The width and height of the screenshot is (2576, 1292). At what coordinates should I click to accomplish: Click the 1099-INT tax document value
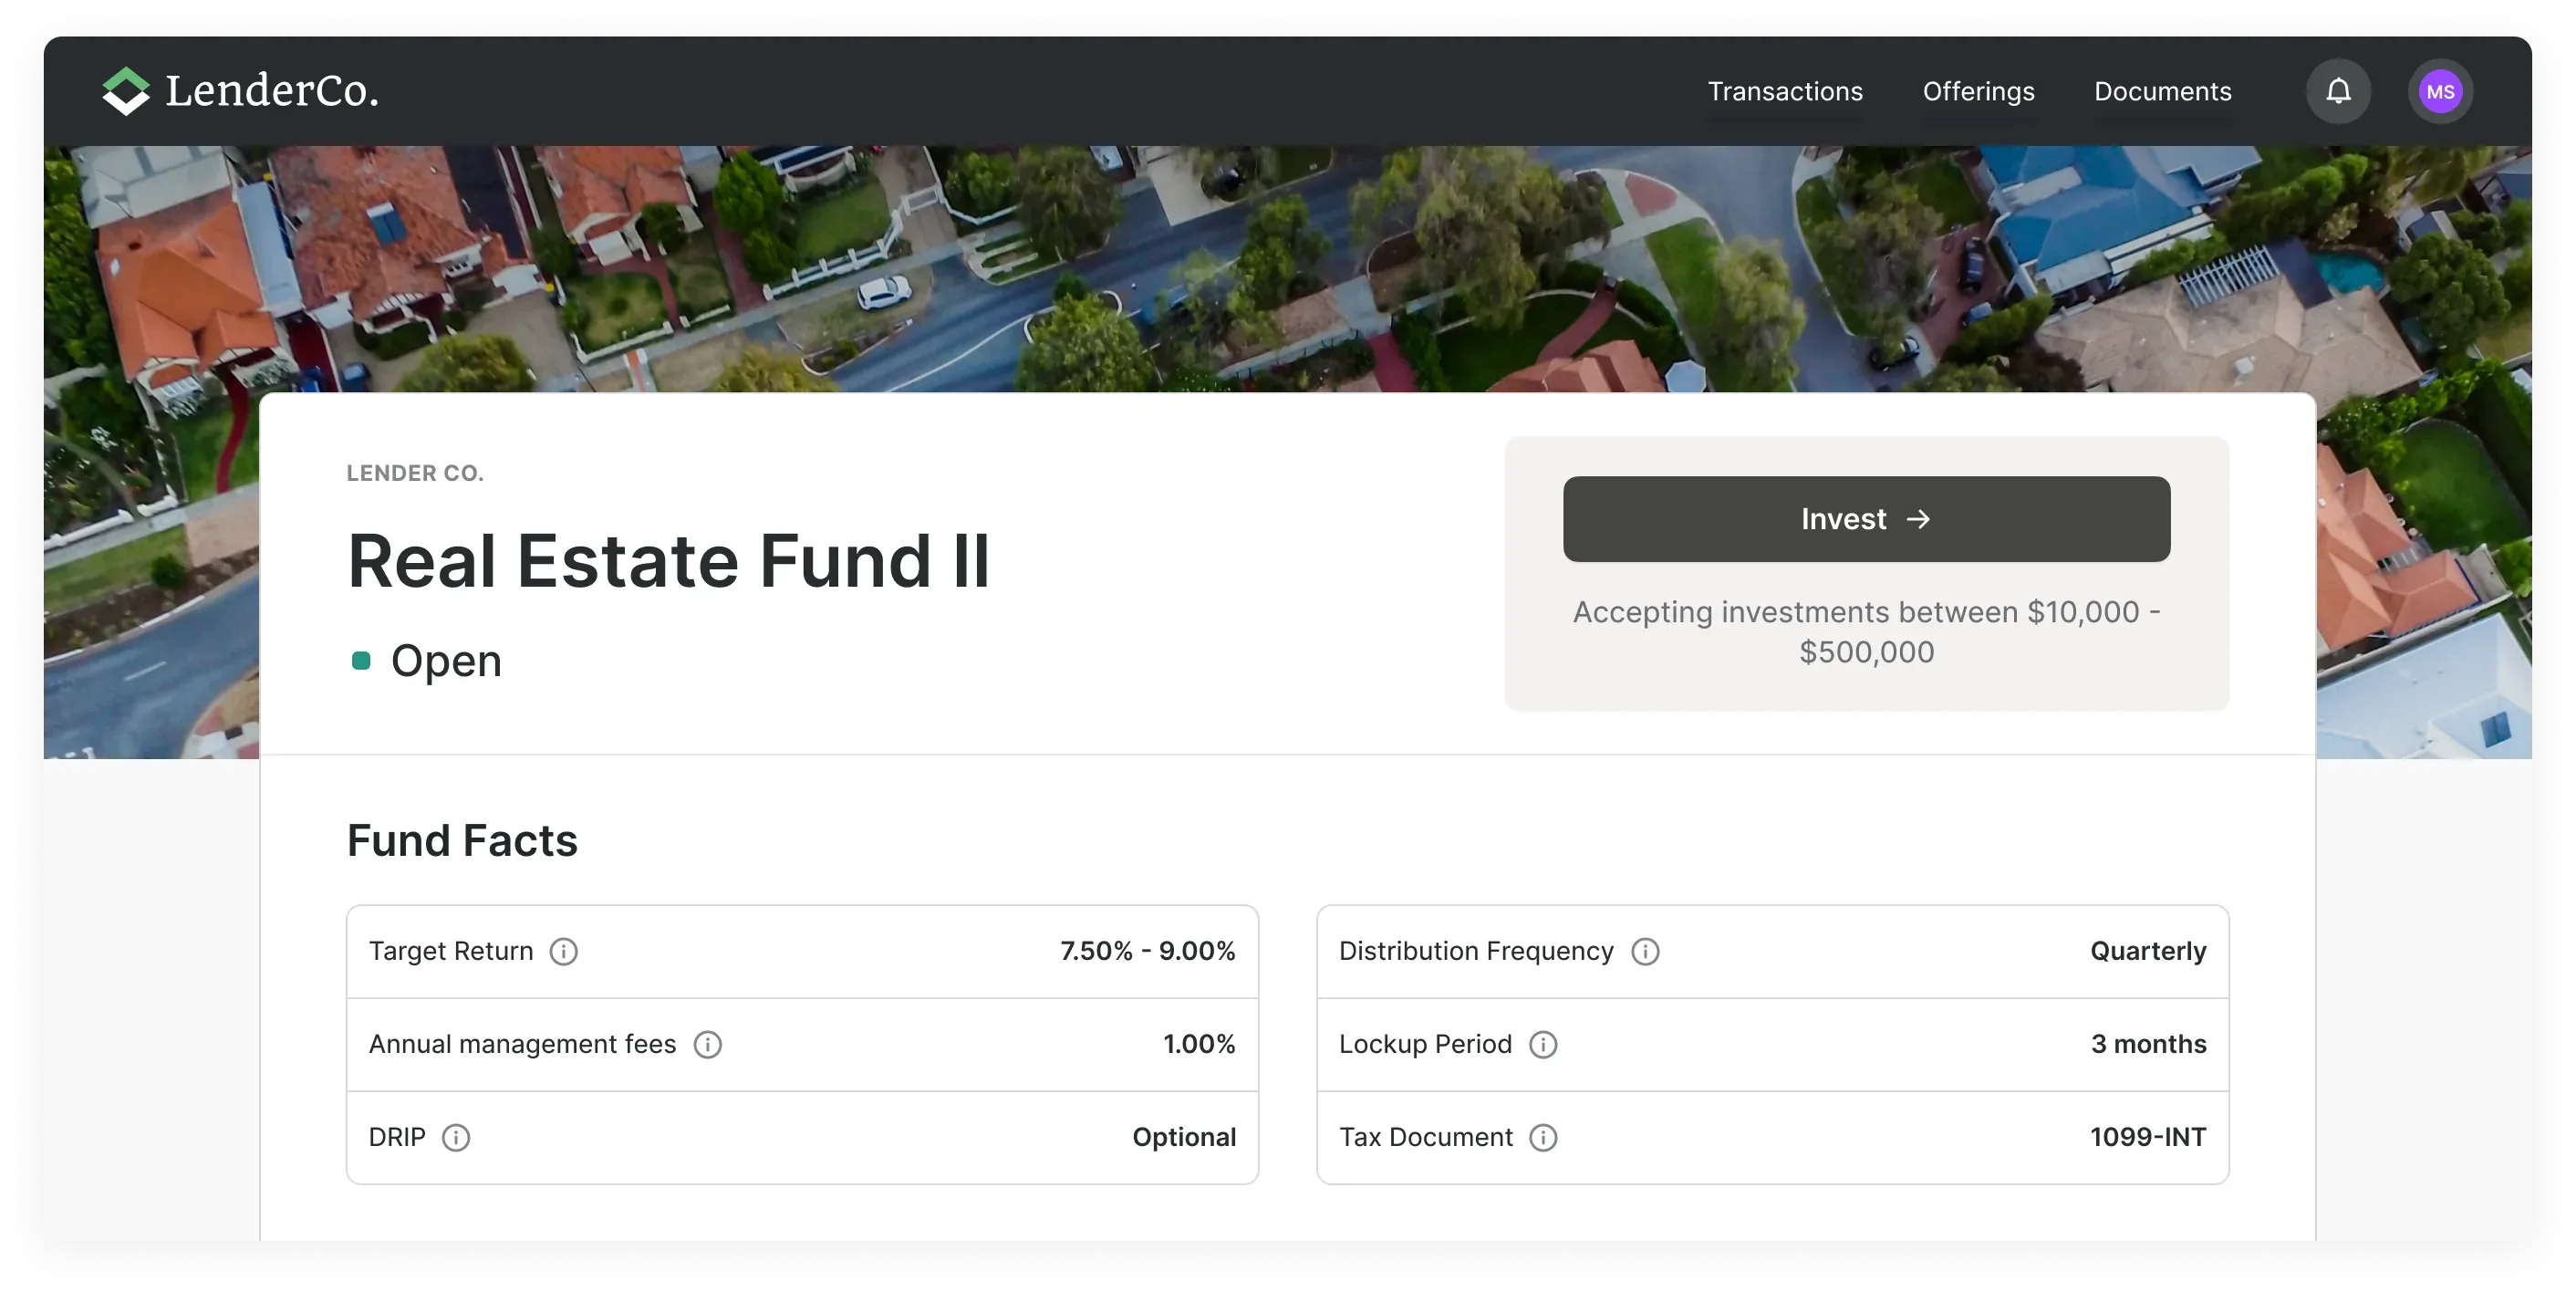tap(2147, 1137)
